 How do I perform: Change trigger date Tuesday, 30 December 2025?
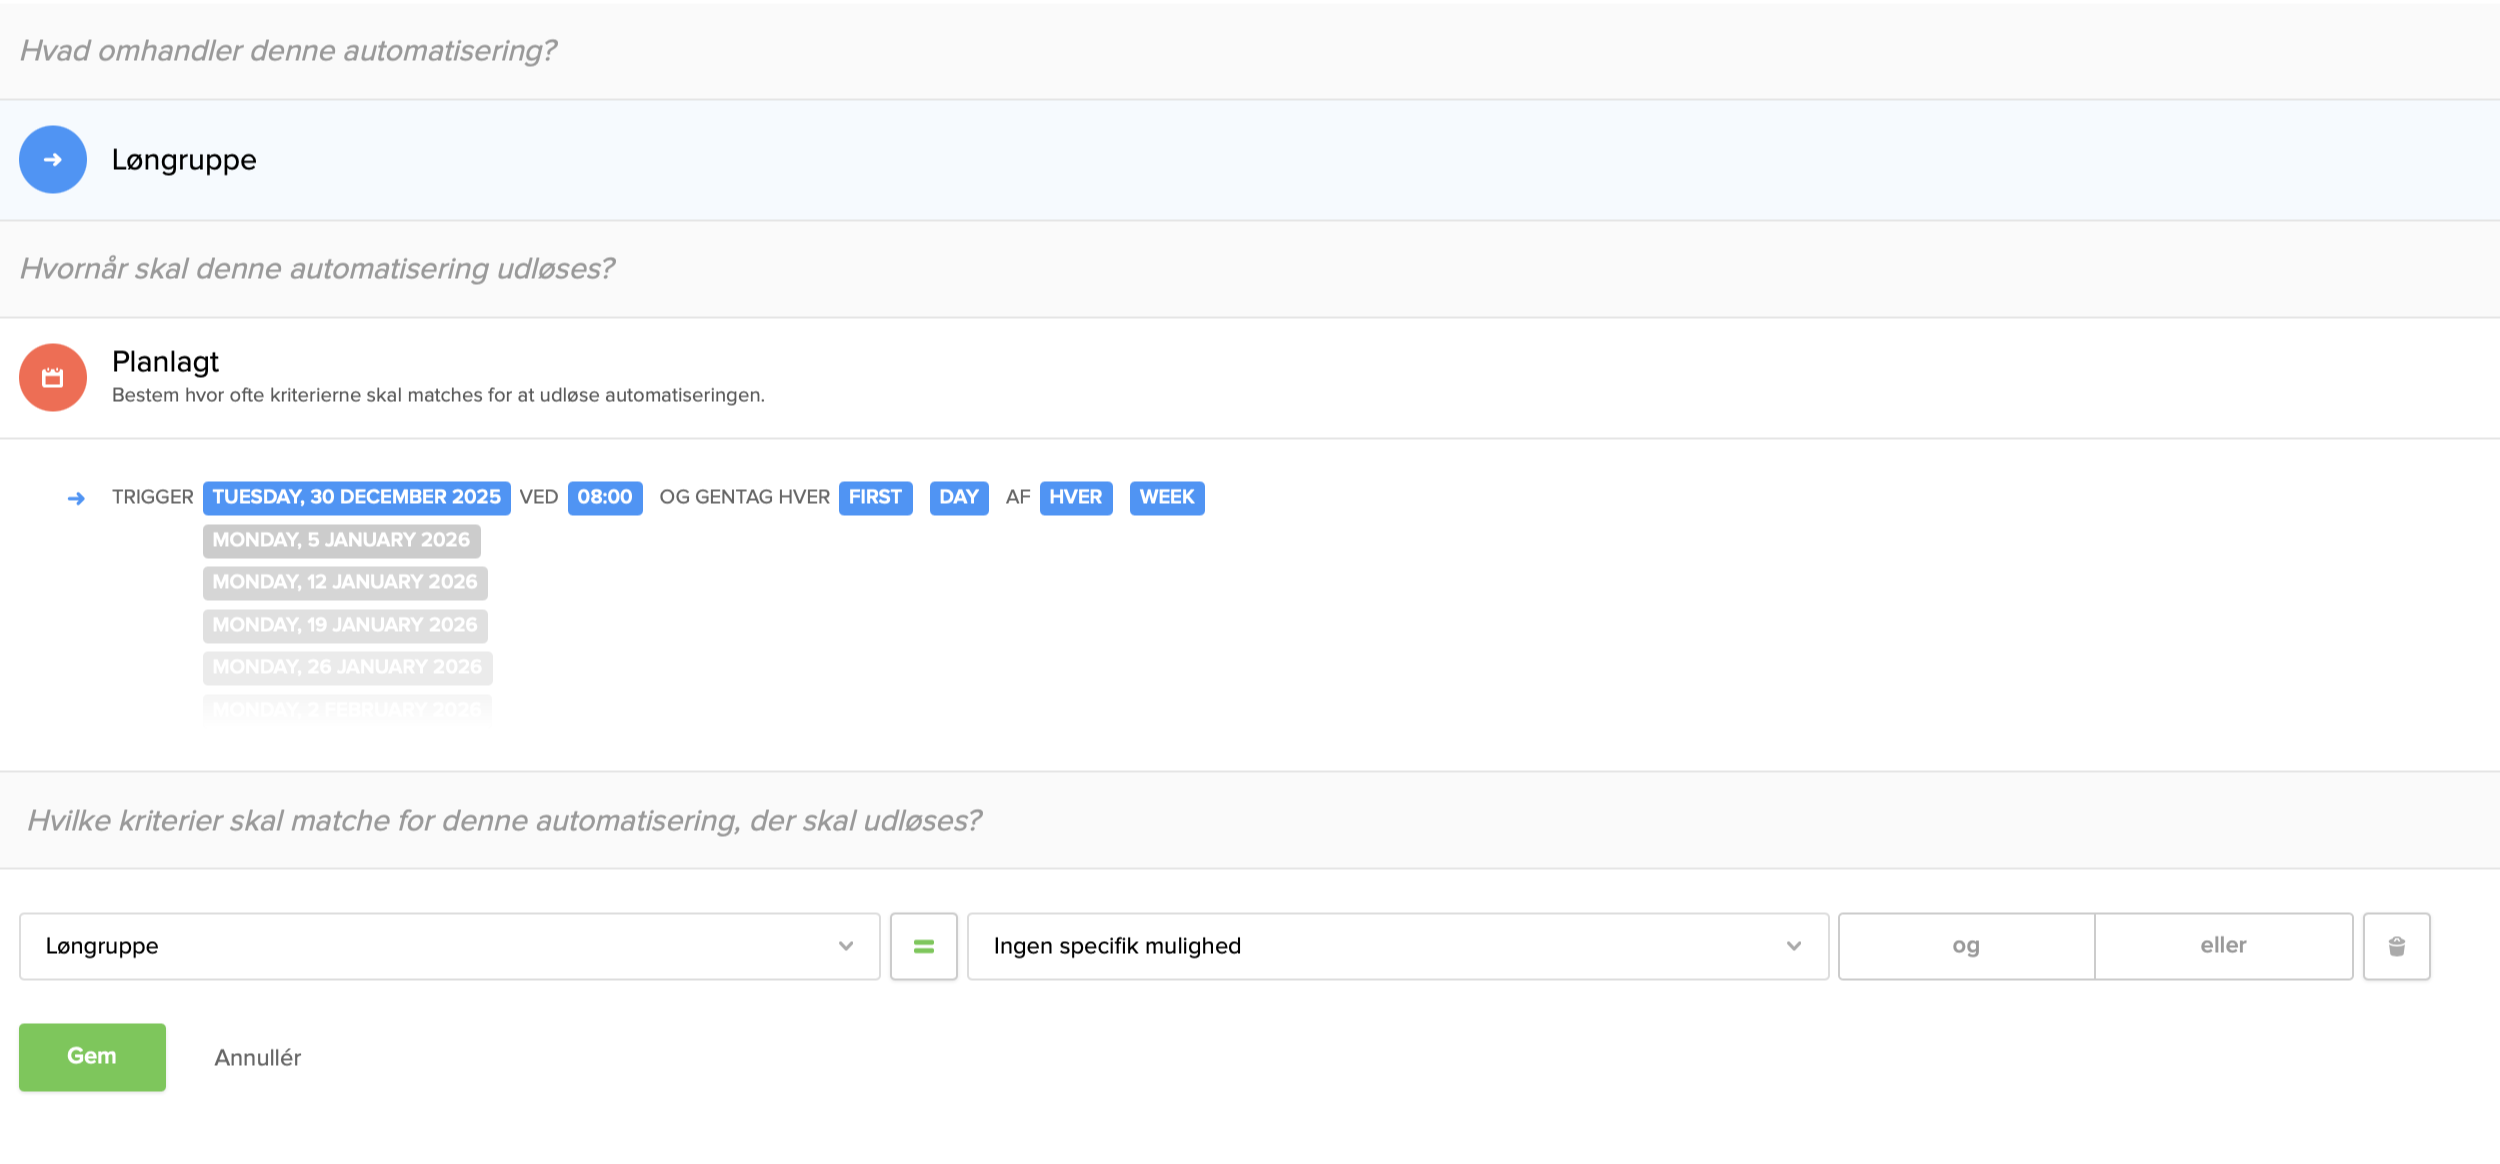tap(356, 498)
